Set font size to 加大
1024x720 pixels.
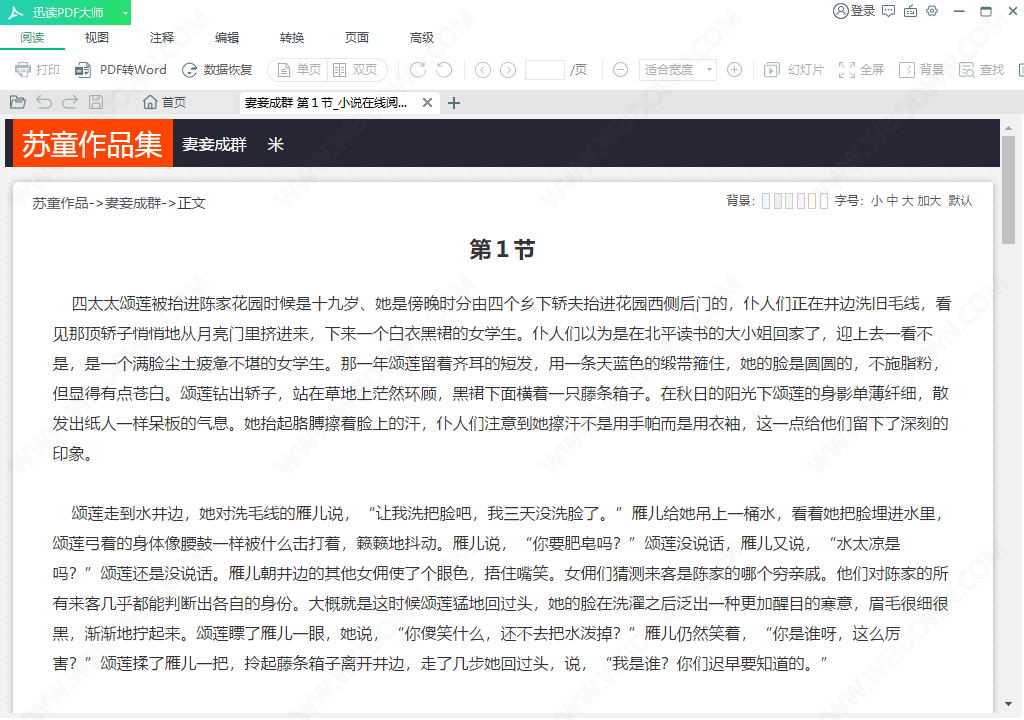(929, 201)
